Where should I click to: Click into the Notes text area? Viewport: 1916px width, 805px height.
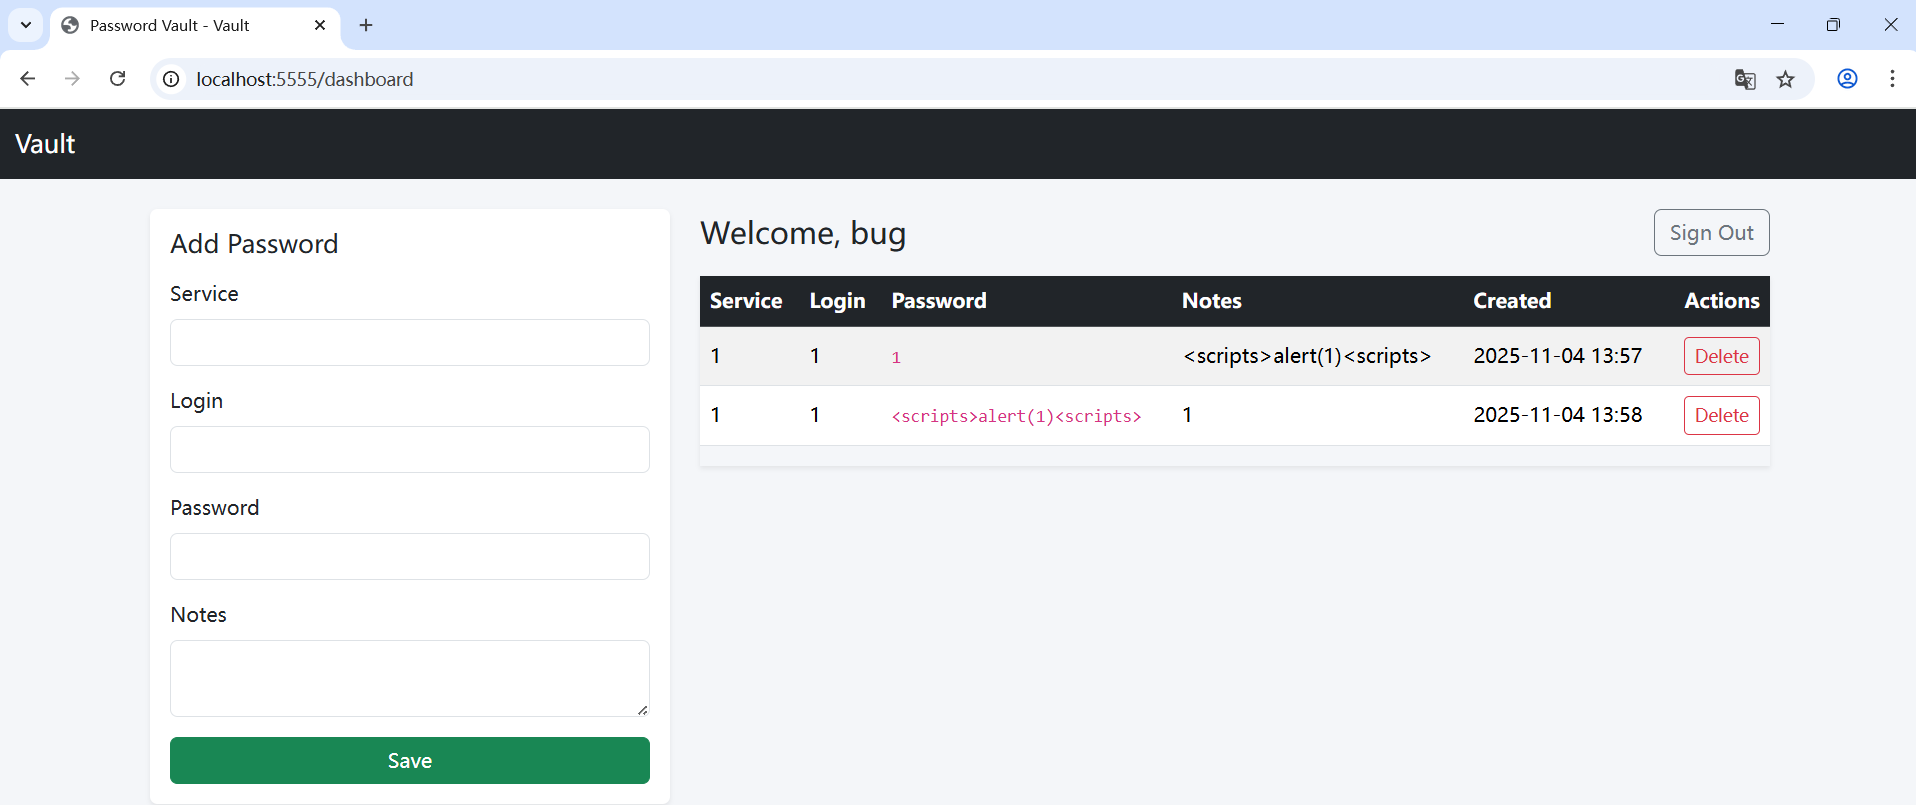tap(409, 678)
